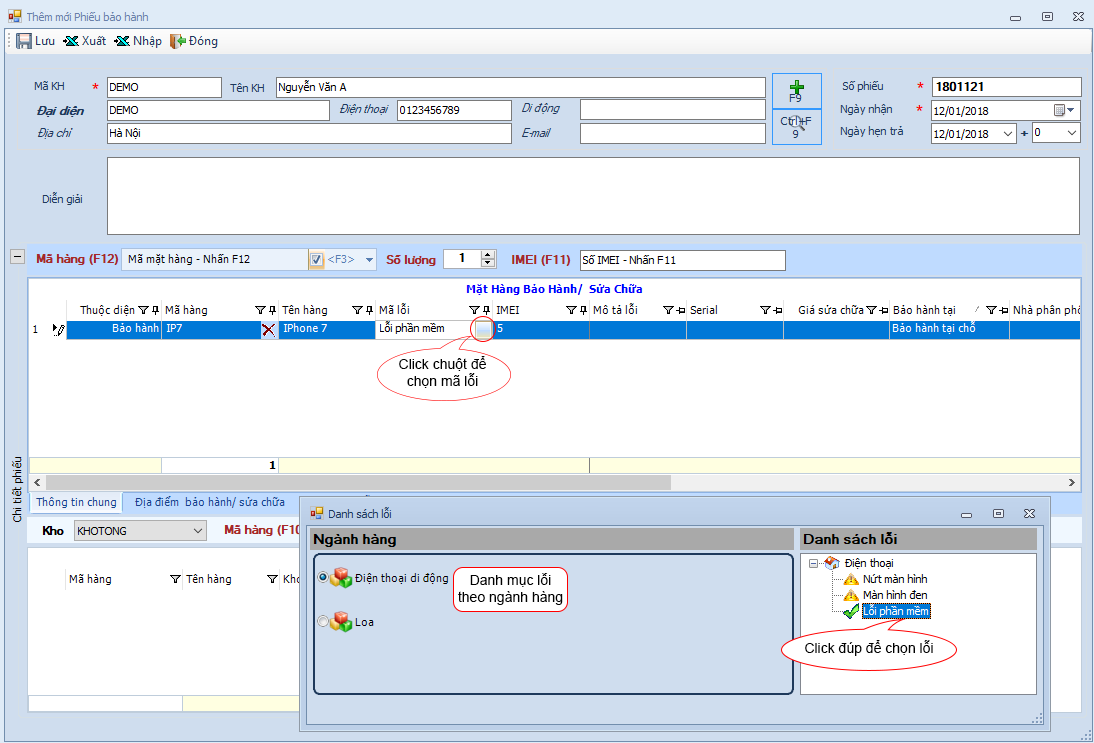1094x743 pixels.
Task: Toggle the F3 checkbox beside Mã mặt hàng
Action: click(x=316, y=260)
